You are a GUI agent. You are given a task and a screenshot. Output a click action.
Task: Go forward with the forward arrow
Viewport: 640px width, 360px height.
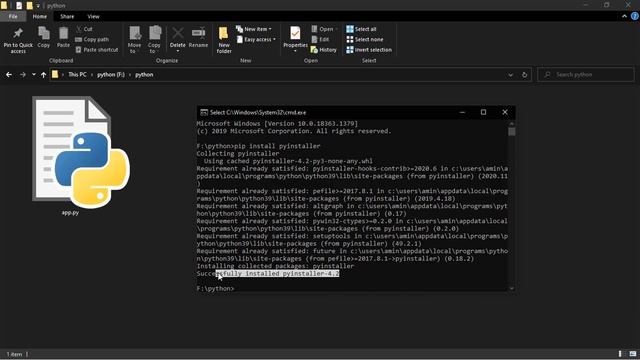pos(22,75)
